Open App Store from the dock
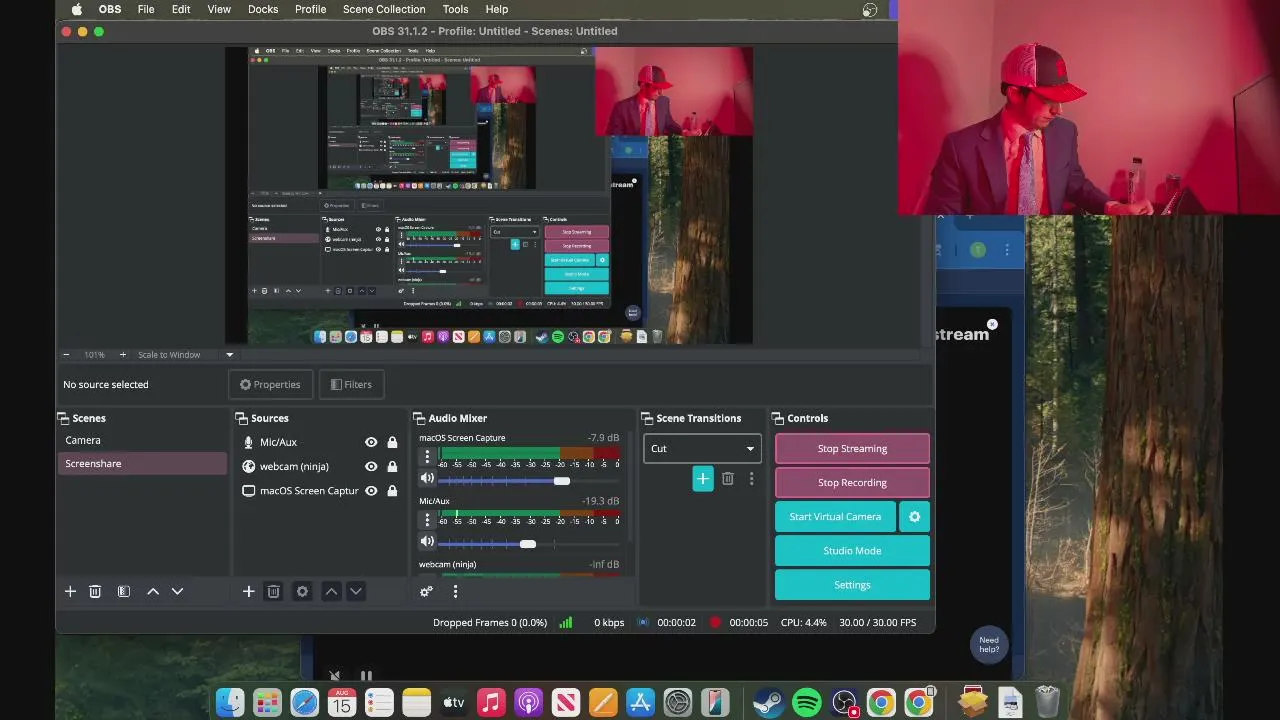The width and height of the screenshot is (1280, 720). tap(640, 702)
